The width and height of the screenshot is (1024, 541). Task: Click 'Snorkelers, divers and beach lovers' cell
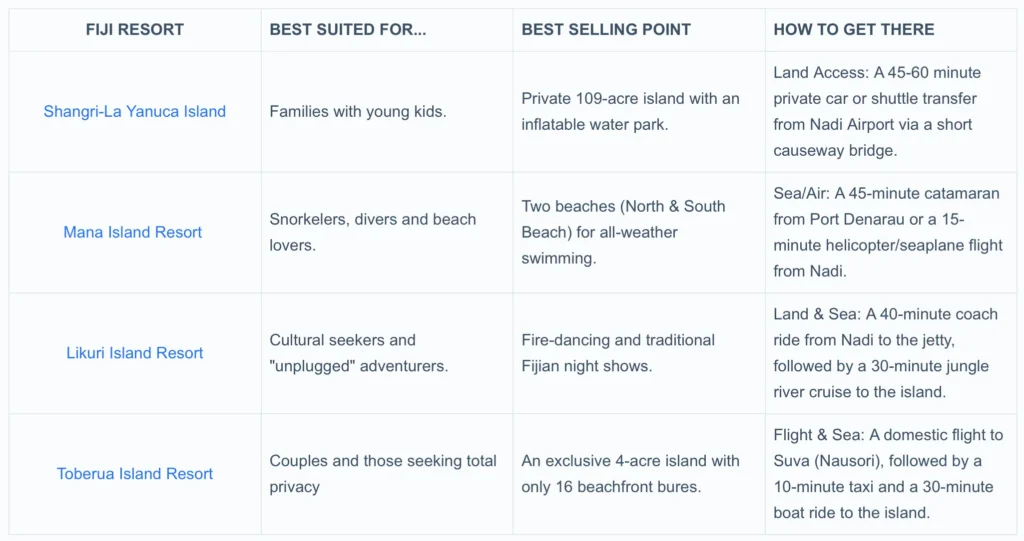(372, 232)
